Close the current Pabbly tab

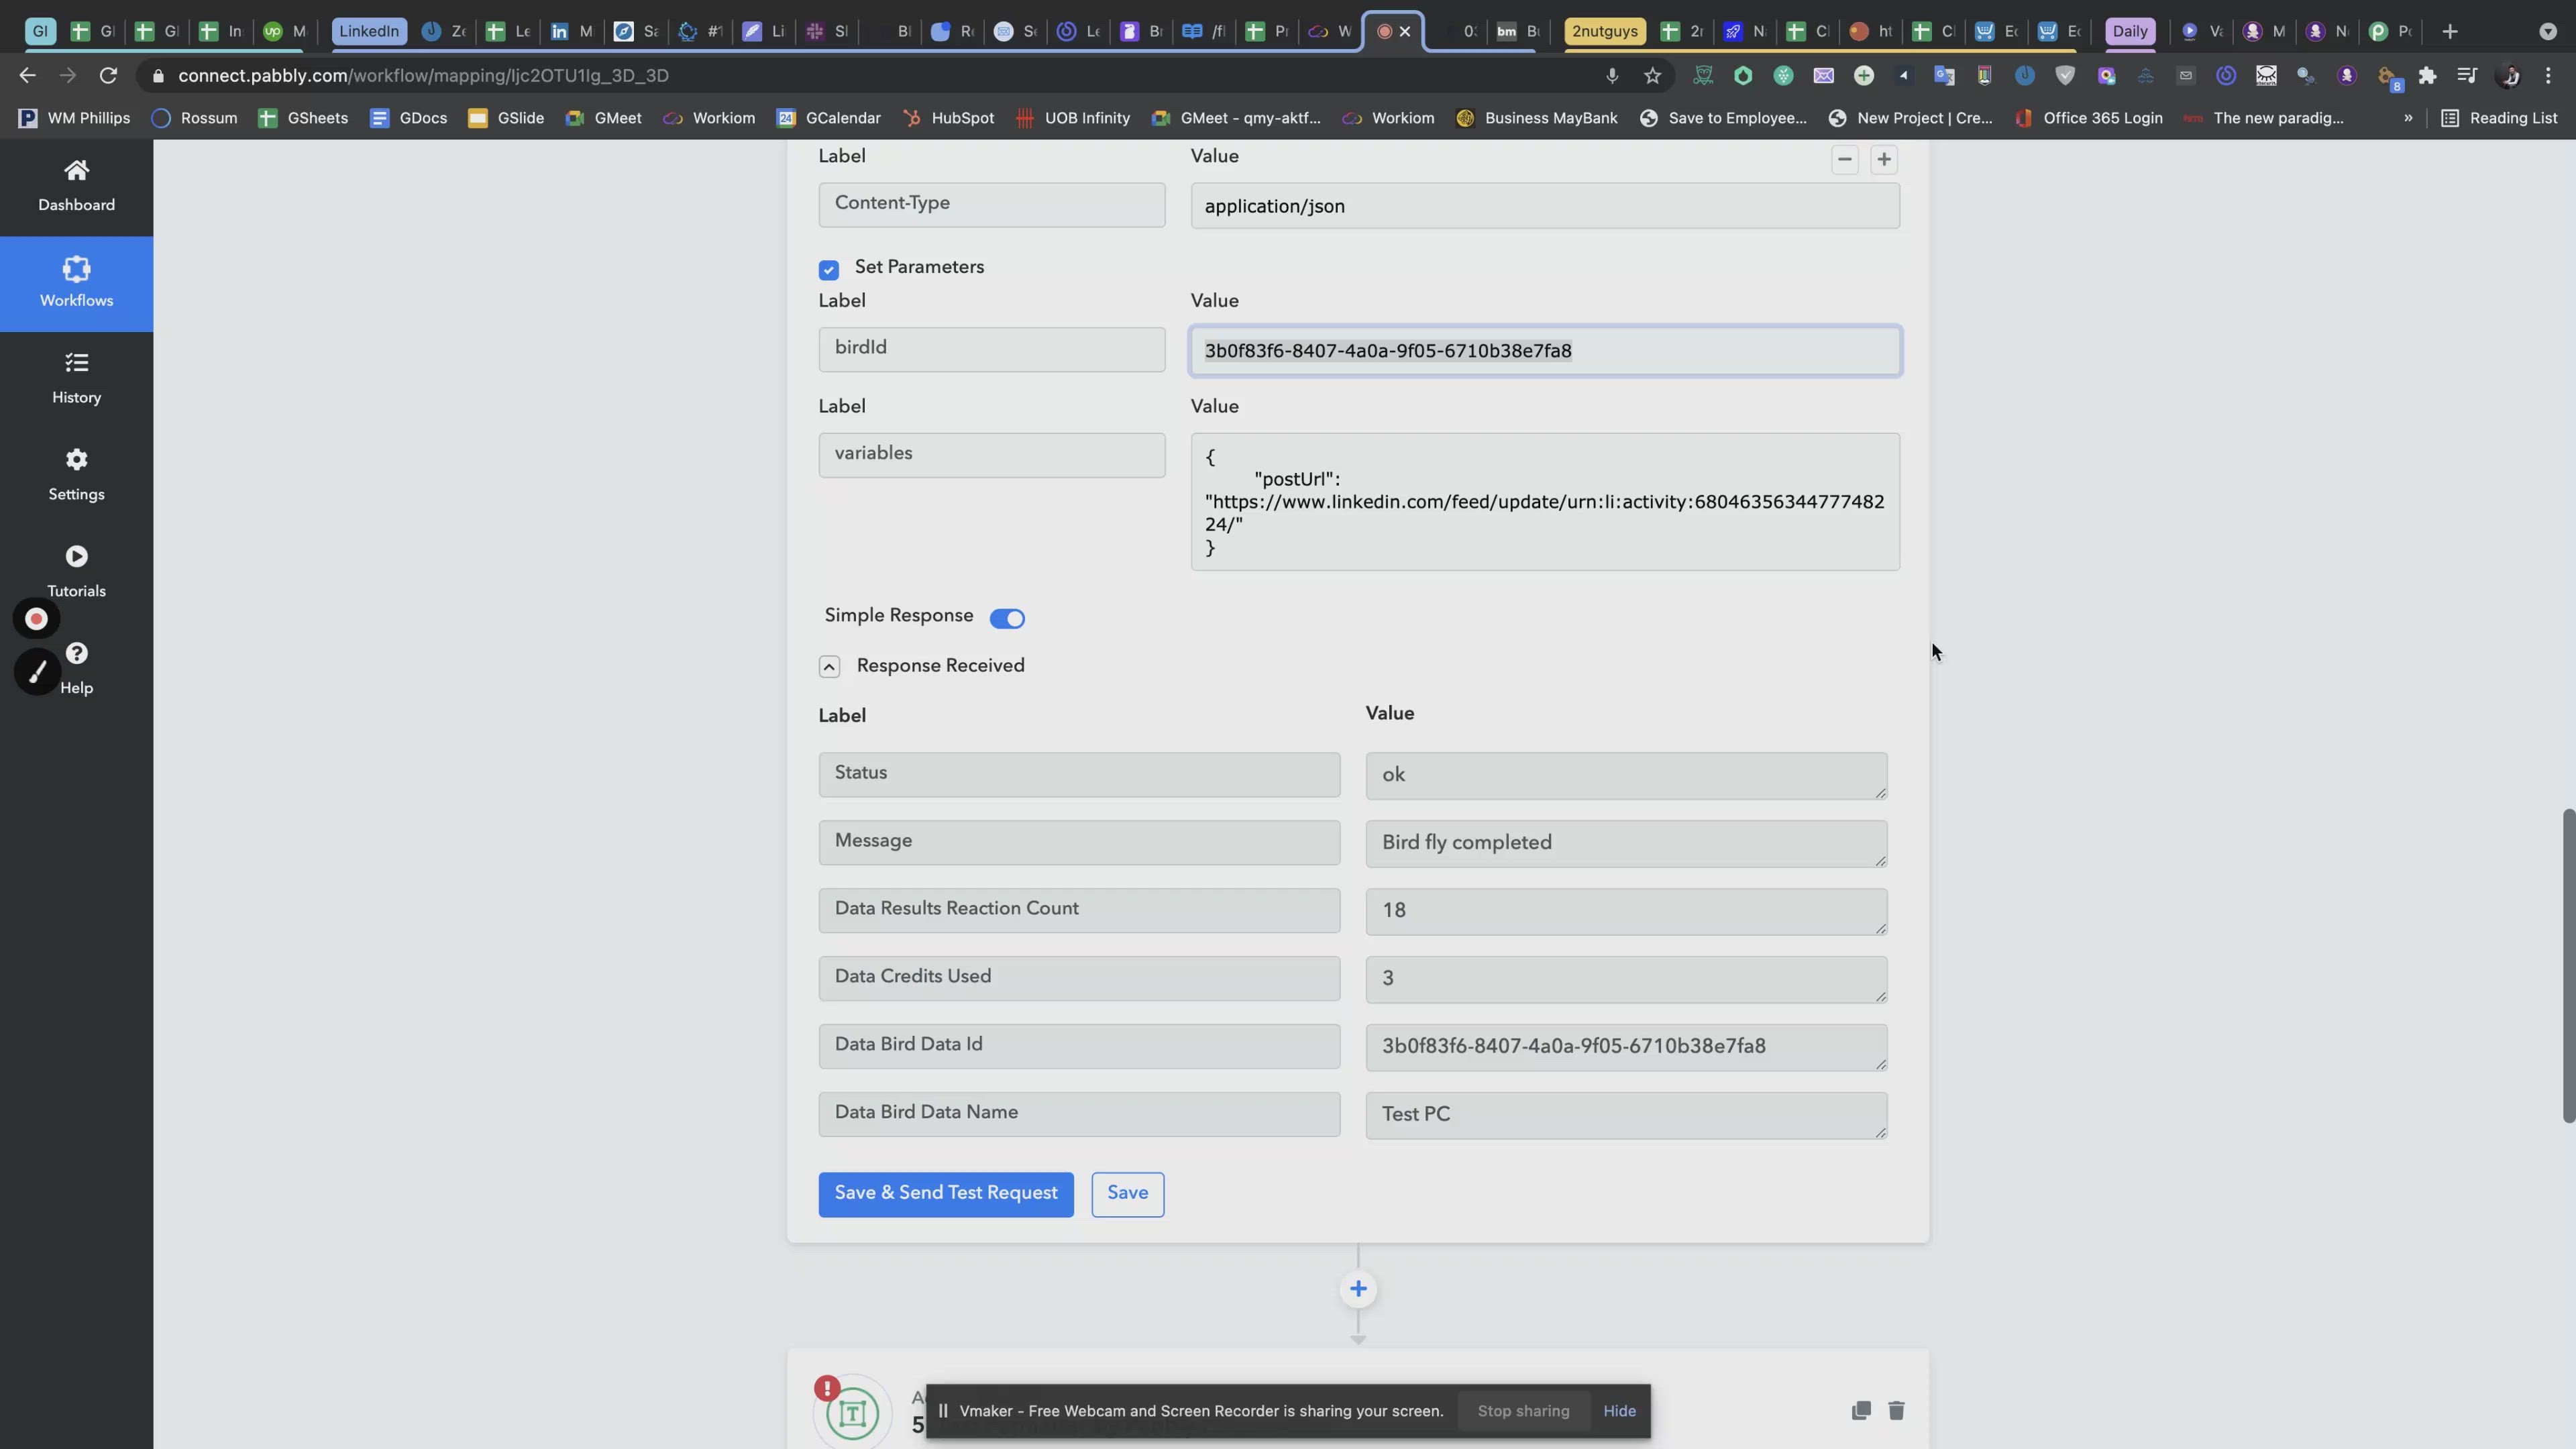point(1405,31)
